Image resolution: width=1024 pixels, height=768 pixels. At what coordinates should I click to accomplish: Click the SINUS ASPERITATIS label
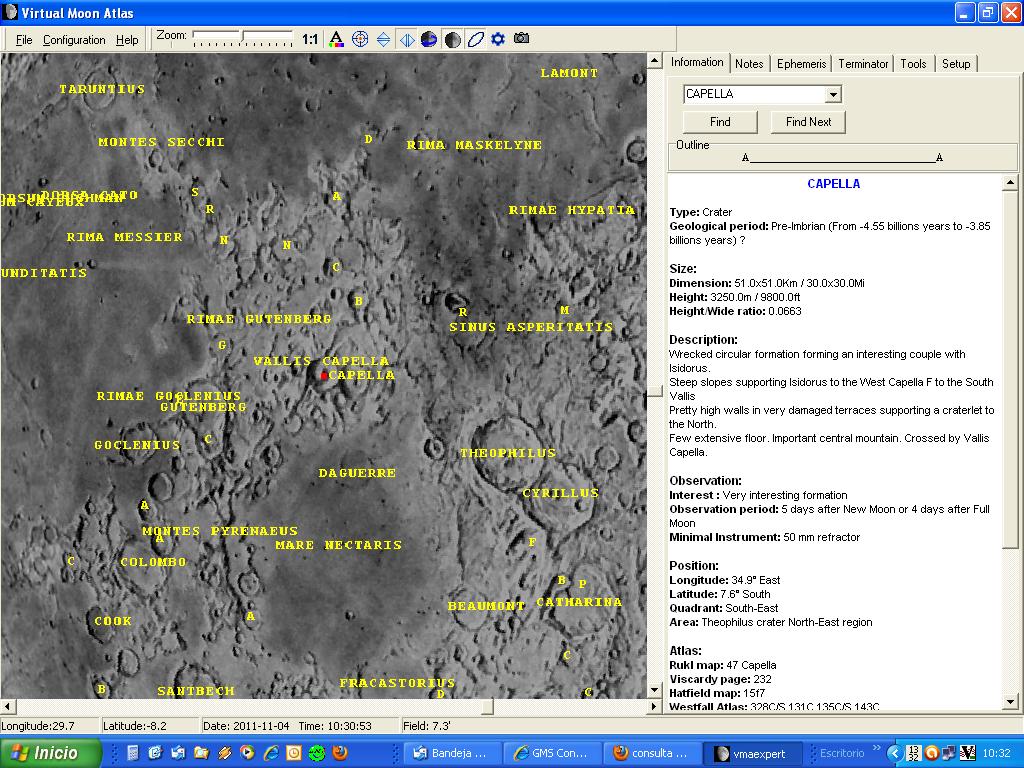click(x=531, y=327)
